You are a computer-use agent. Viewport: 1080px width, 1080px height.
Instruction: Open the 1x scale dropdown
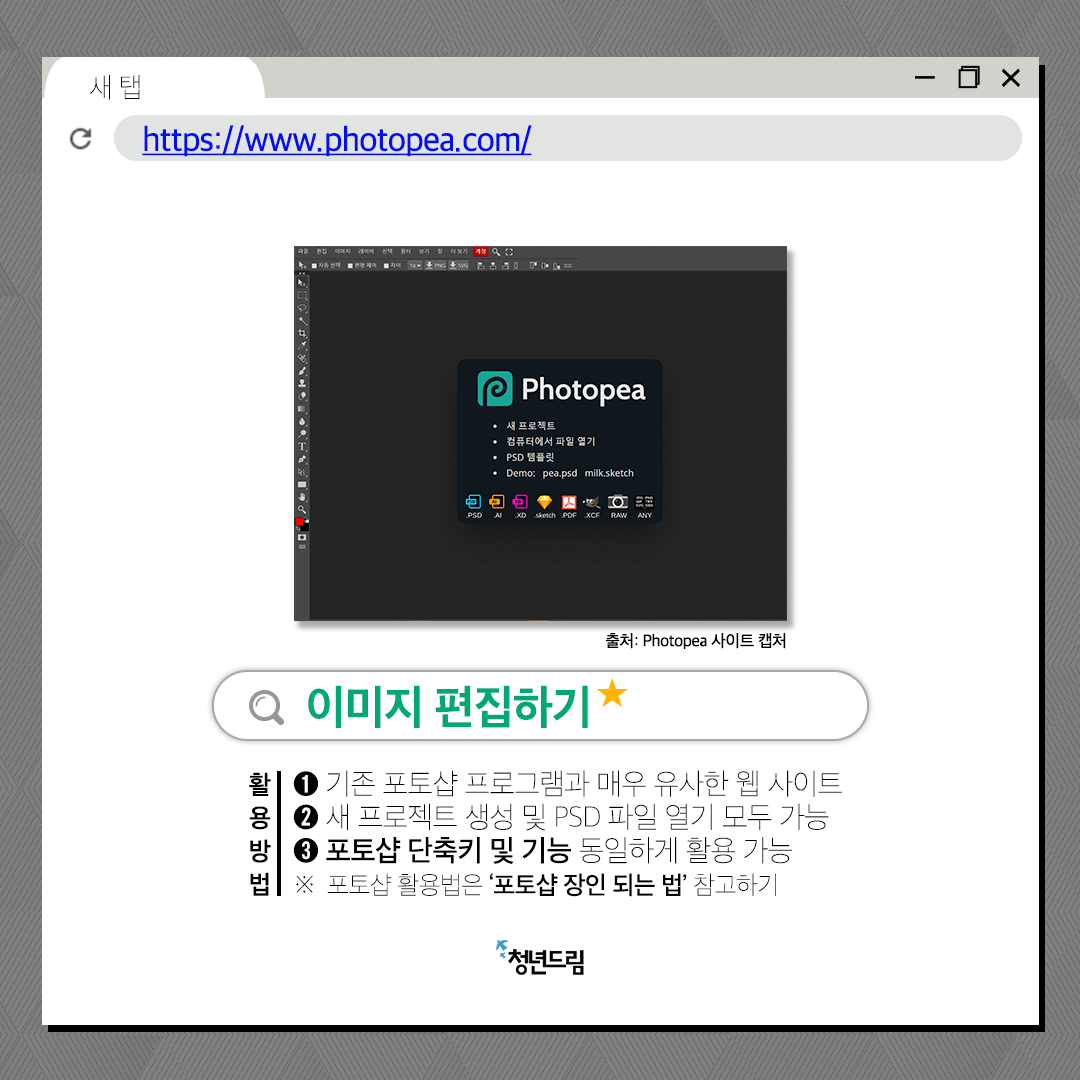pyautogui.click(x=414, y=266)
